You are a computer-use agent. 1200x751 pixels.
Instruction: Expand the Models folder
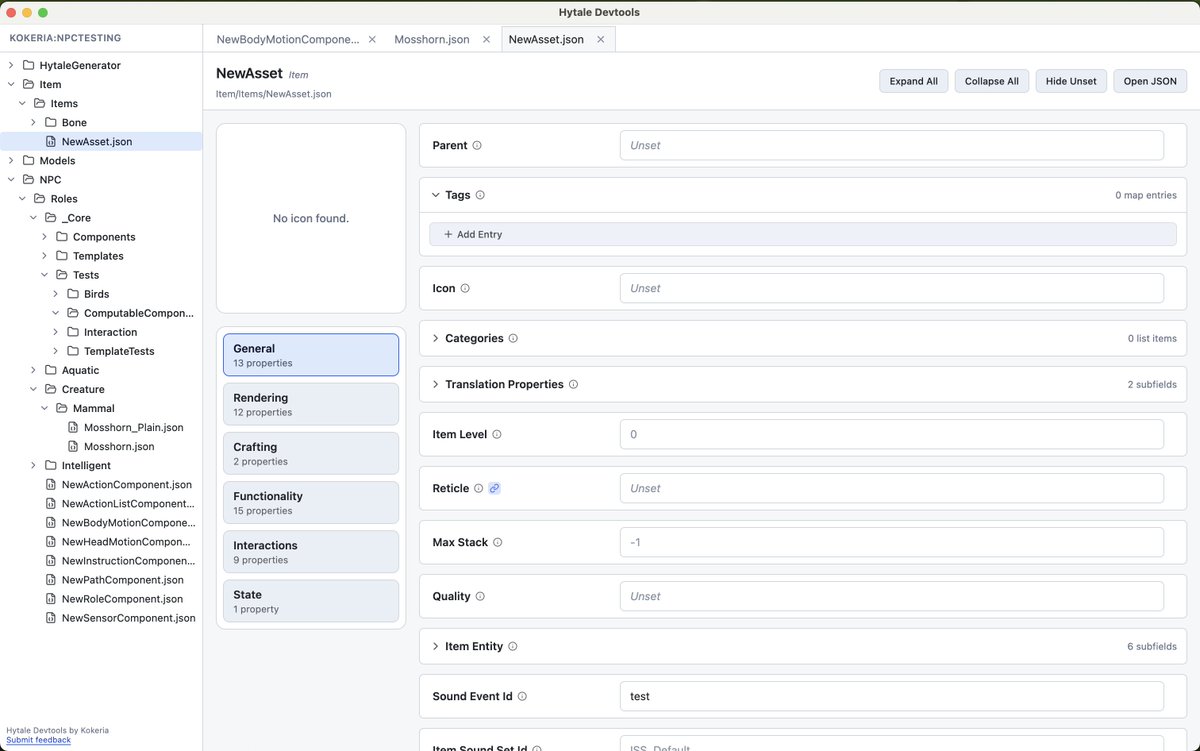tap(11, 160)
